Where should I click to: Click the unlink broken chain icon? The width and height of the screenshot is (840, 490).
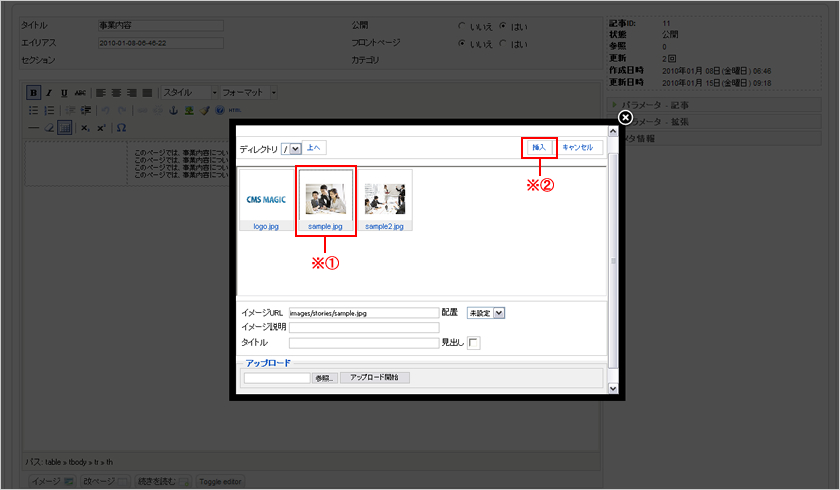pos(158,110)
